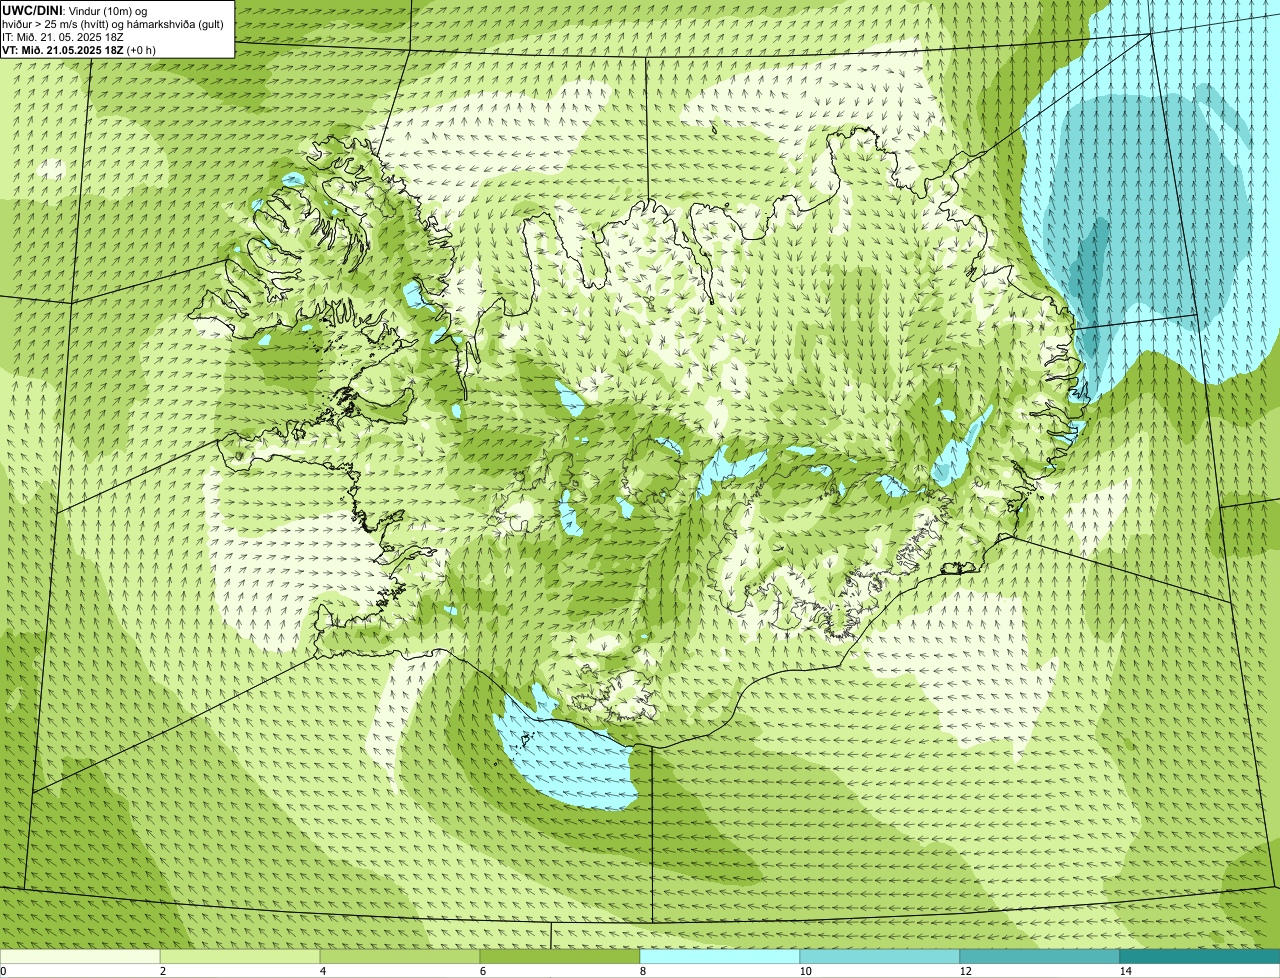Click the bold "VT: Mið. 21.05.2025 18Z" line
The width and height of the screenshot is (1280, 978).
[x=63, y=50]
